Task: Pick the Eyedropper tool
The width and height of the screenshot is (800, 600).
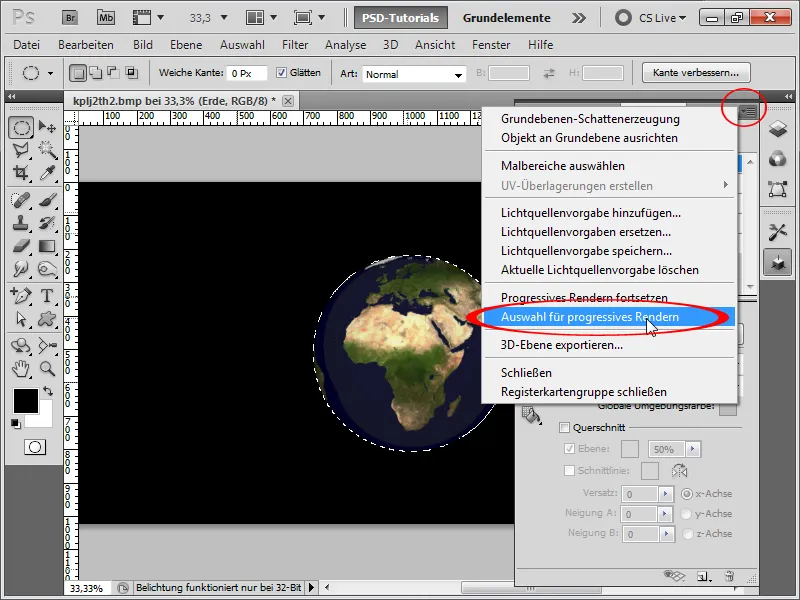Action: tap(47, 173)
